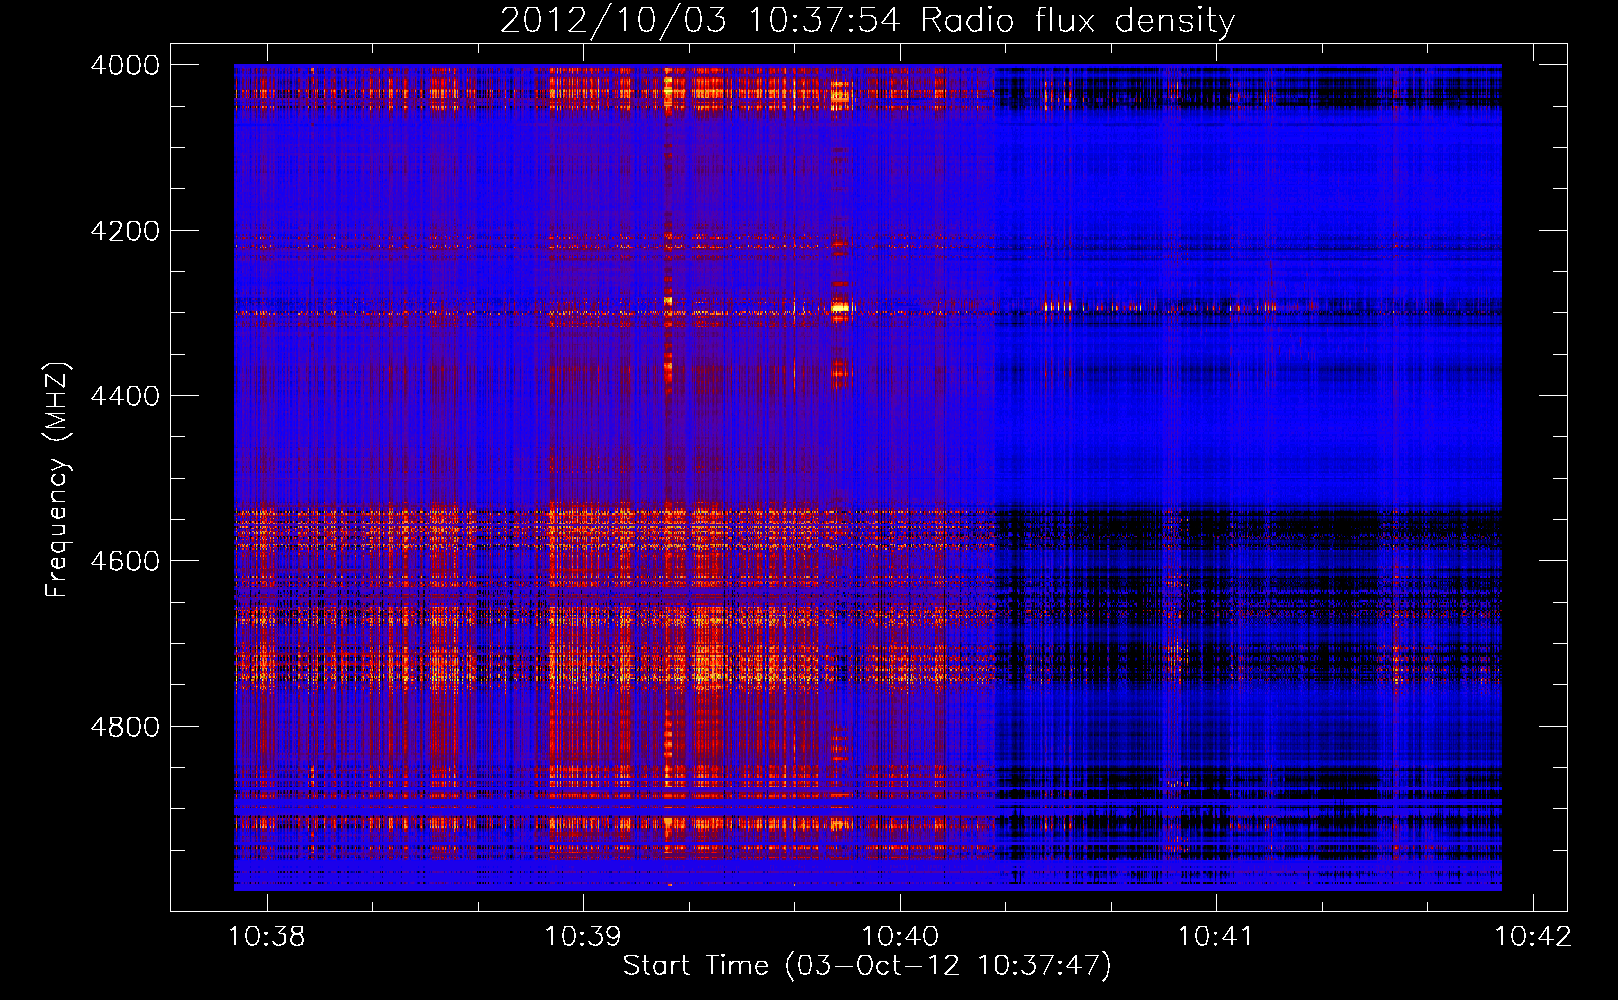Image resolution: width=1618 pixels, height=1000 pixels.
Task: Select the 4400 frequency axis label
Action: pyautogui.click(x=124, y=396)
